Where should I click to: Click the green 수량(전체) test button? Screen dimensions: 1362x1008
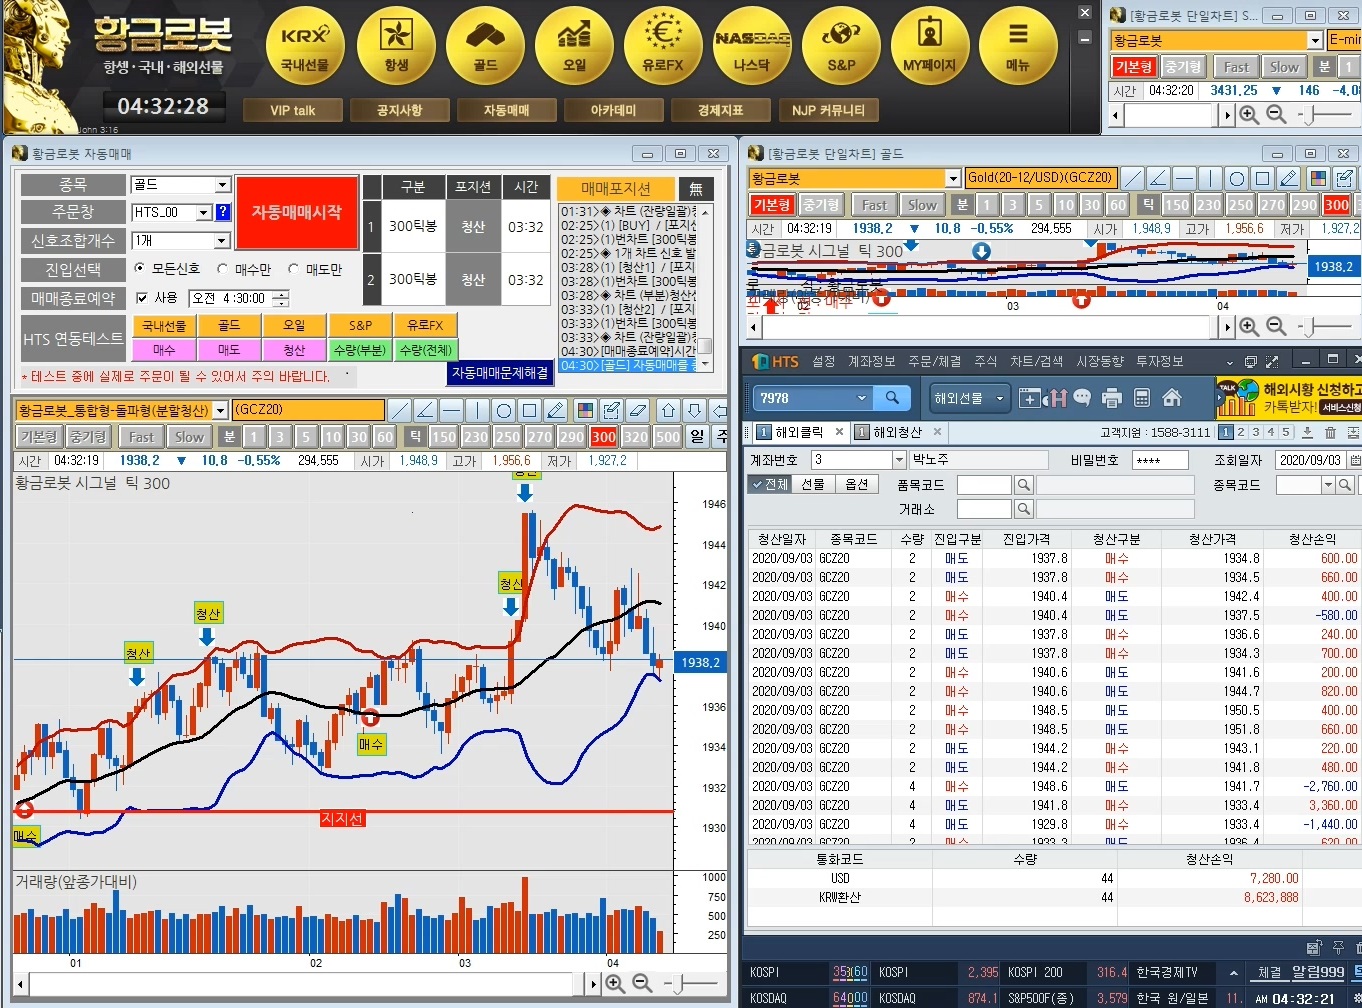425,350
